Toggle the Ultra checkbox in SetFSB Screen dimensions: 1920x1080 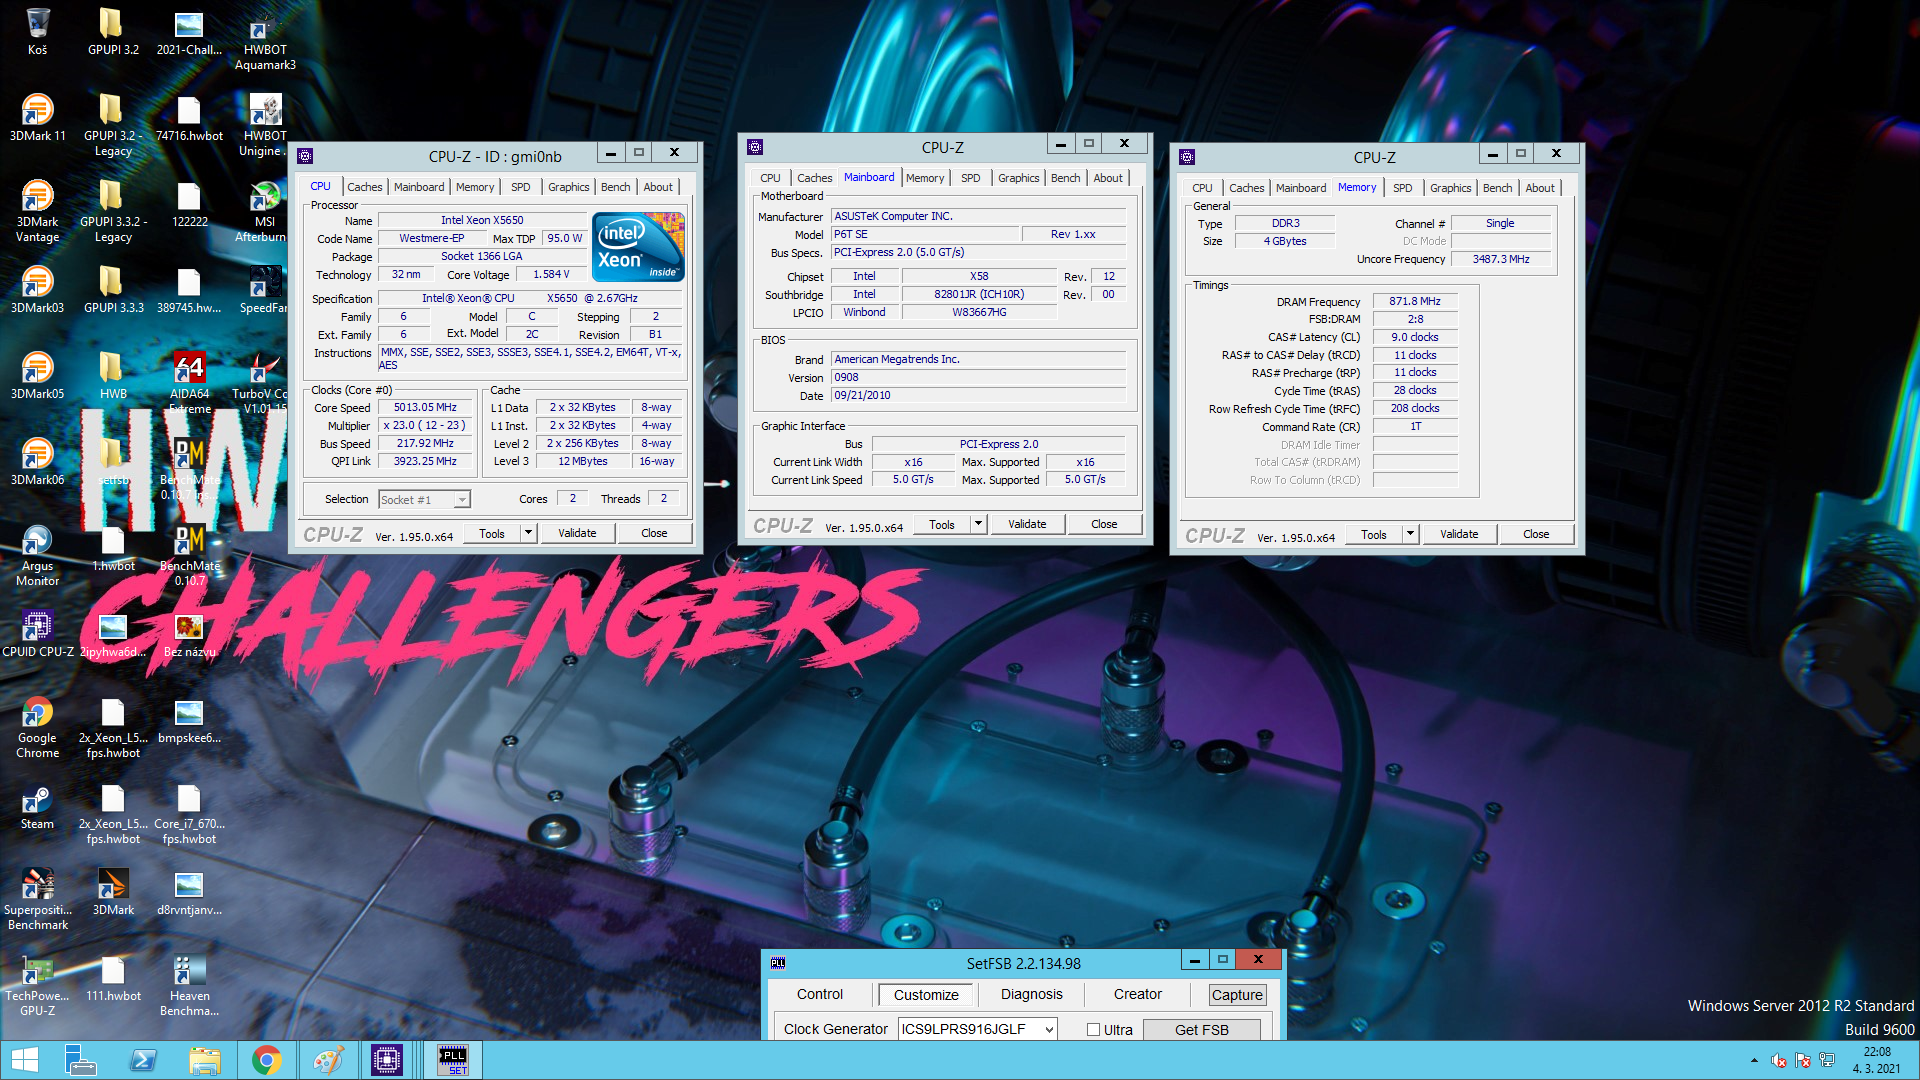(x=1094, y=1030)
